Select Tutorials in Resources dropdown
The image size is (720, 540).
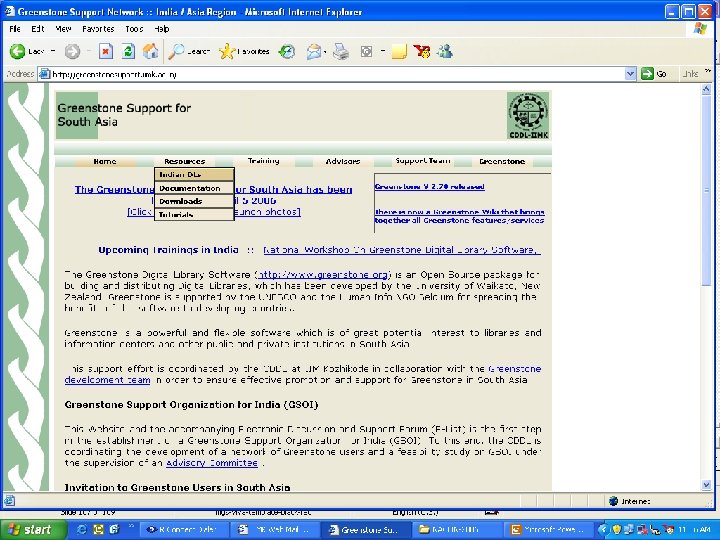click(194, 214)
